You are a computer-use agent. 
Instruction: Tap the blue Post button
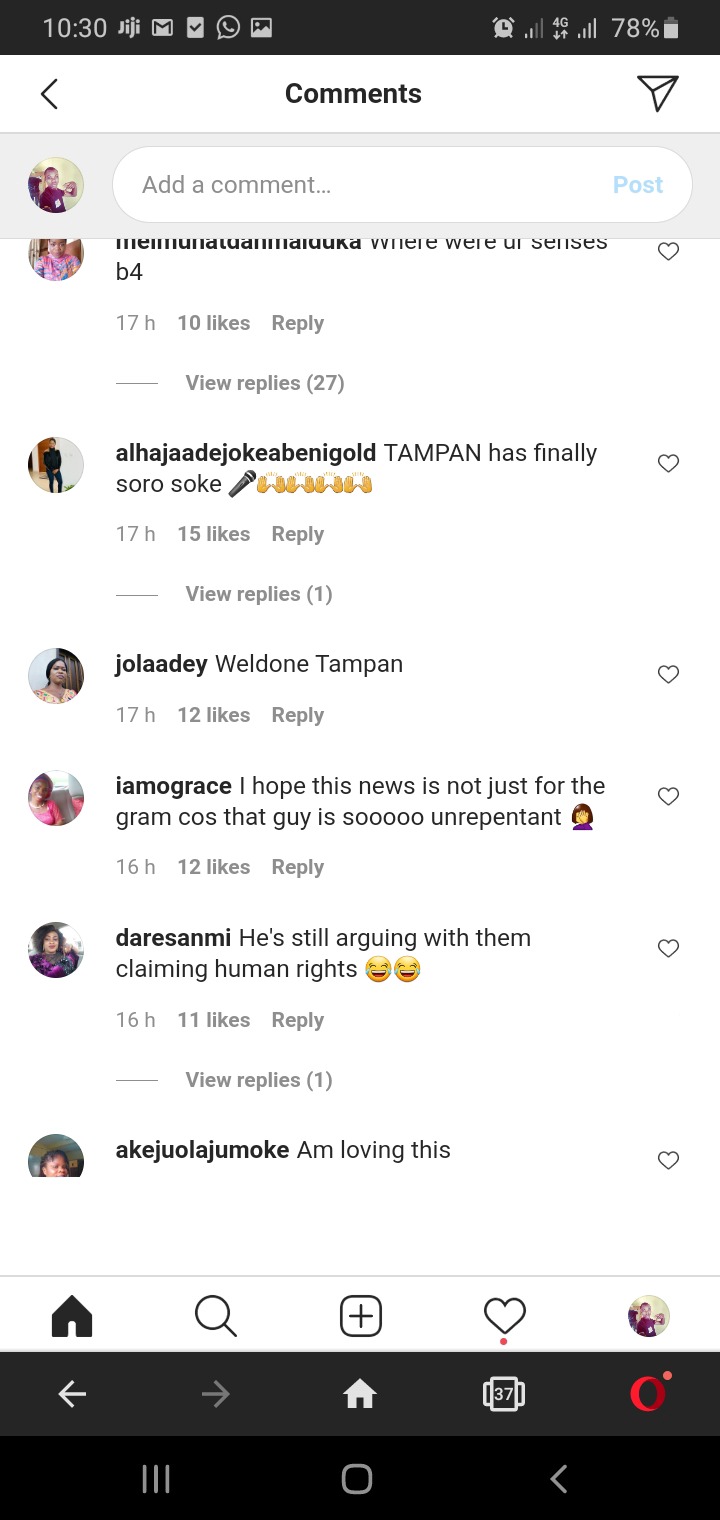point(638,185)
